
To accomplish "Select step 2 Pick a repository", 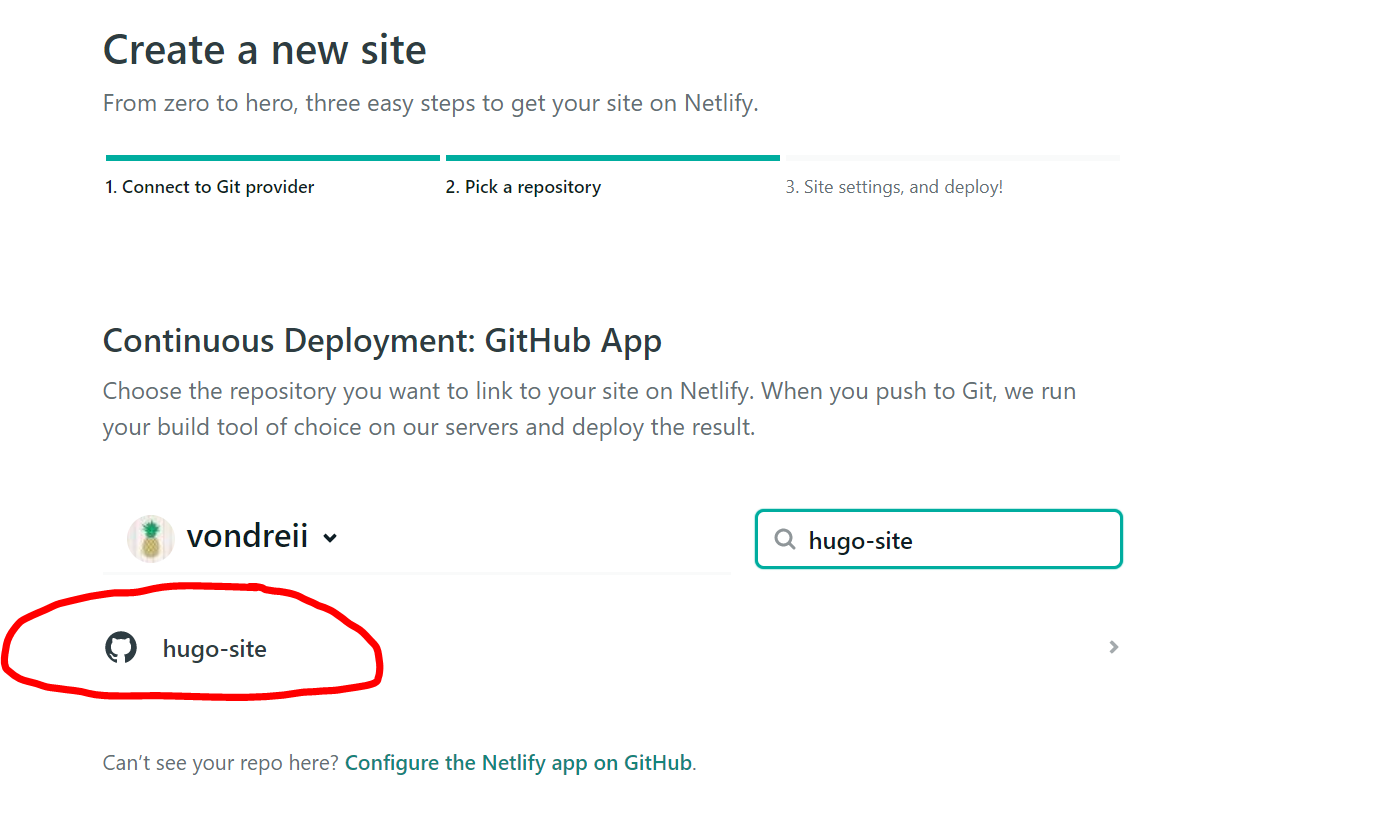I will pyautogui.click(x=523, y=187).
